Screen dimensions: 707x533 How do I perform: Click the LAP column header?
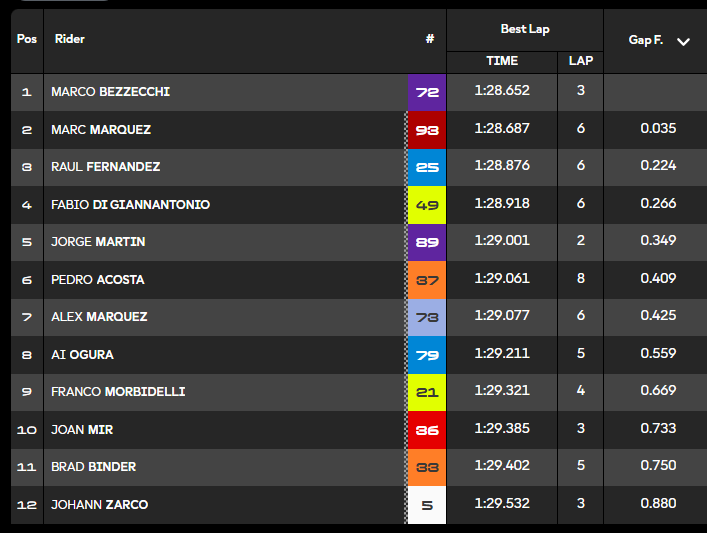point(581,61)
